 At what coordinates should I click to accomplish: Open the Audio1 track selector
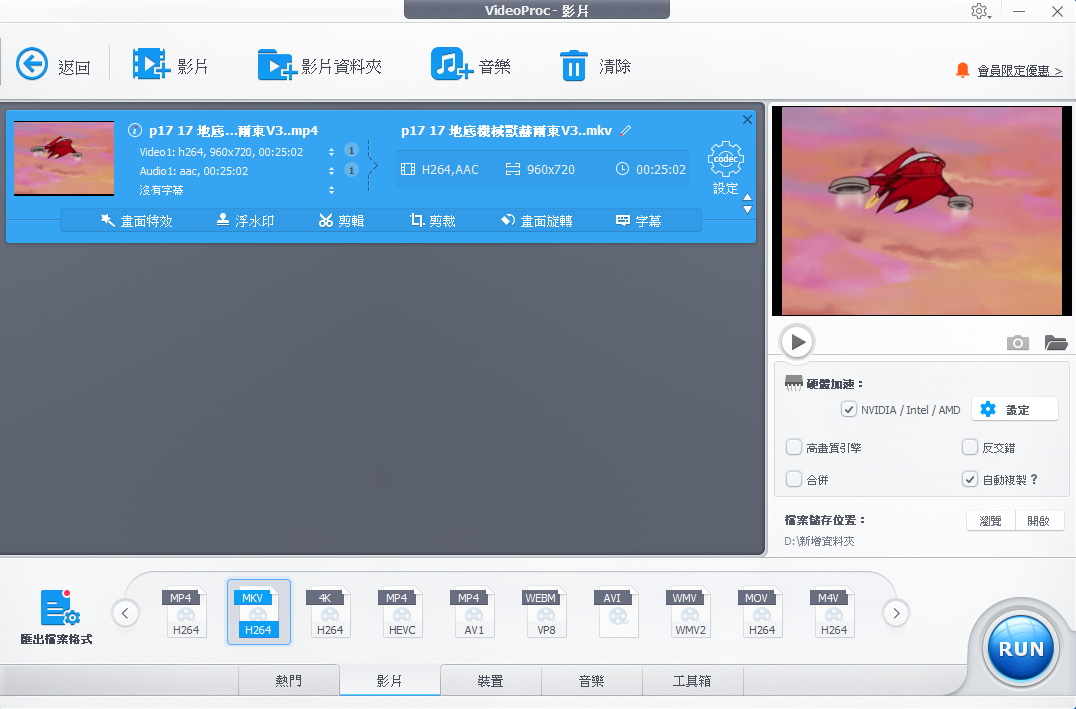(331, 170)
